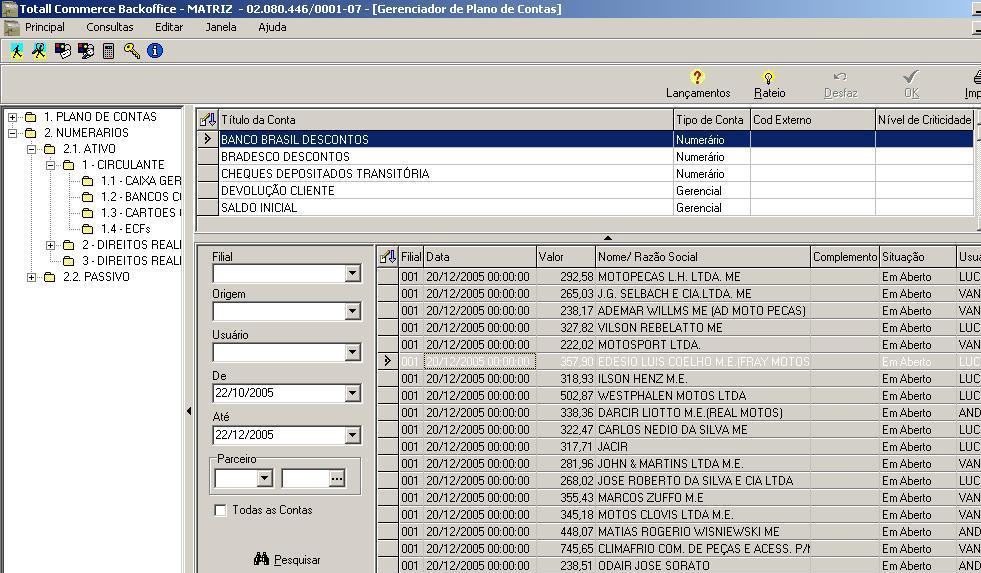
Task: Sort by Valor column header
Action: pyautogui.click(x=566, y=256)
